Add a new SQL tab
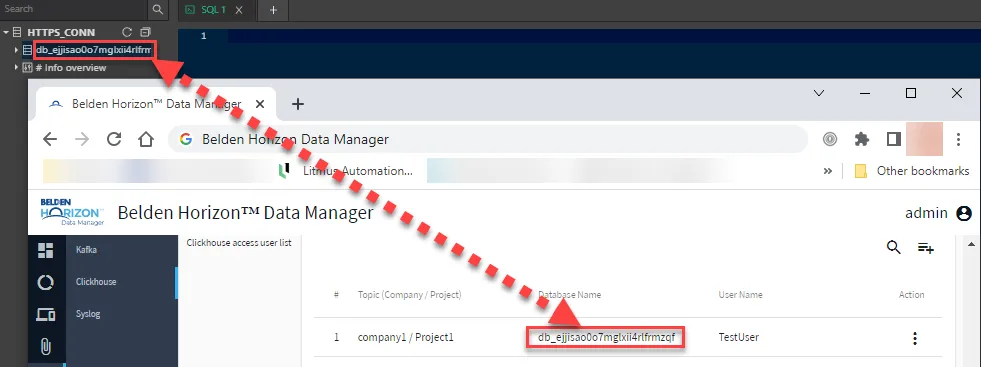The image size is (981, 367). click(x=273, y=10)
